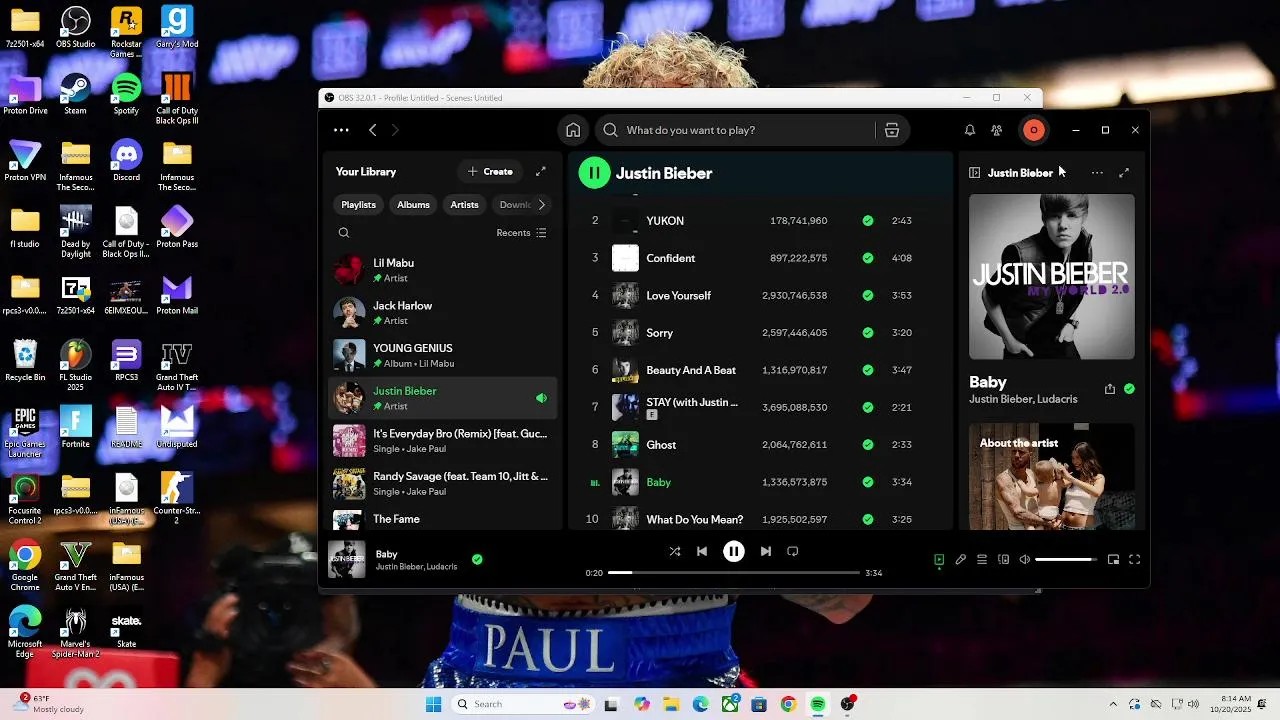Open the Friend Activity icon
Image resolution: width=1280 pixels, height=720 pixels.
coord(996,130)
